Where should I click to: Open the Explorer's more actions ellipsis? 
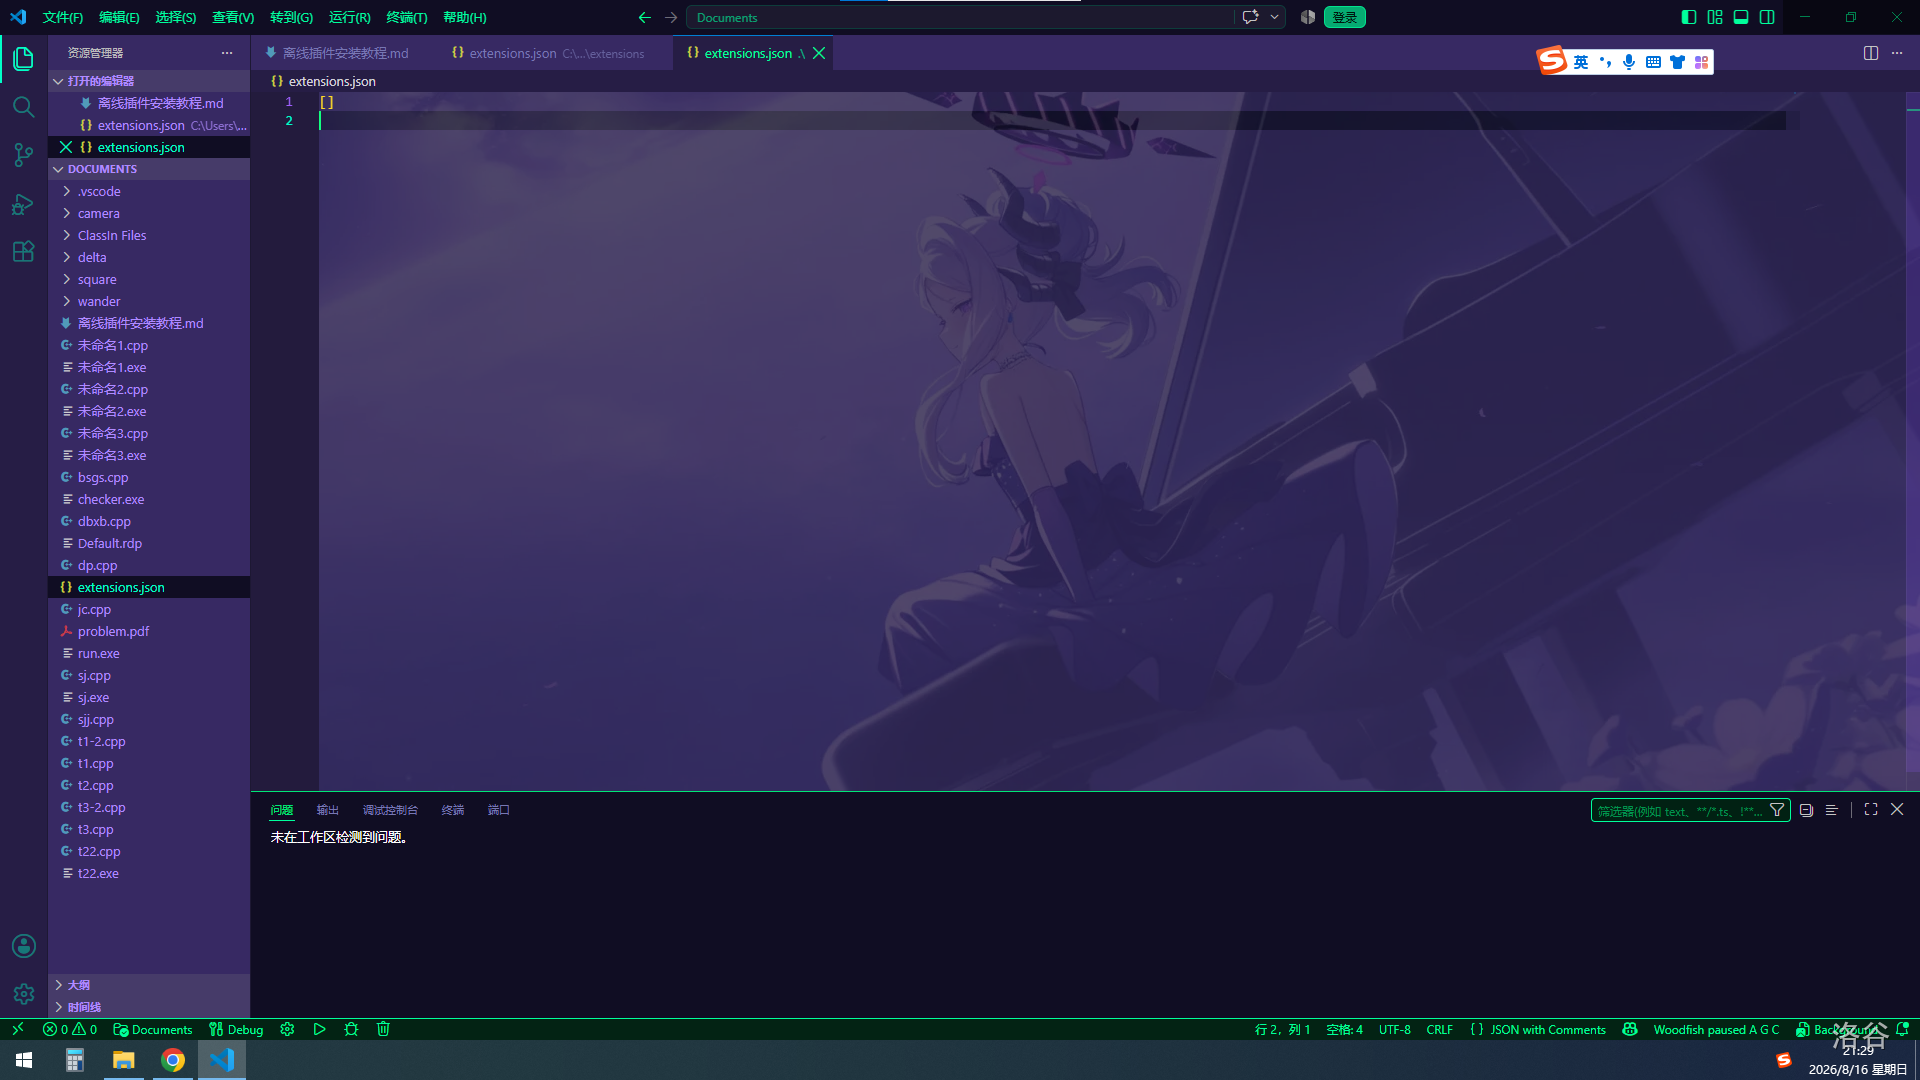(227, 53)
